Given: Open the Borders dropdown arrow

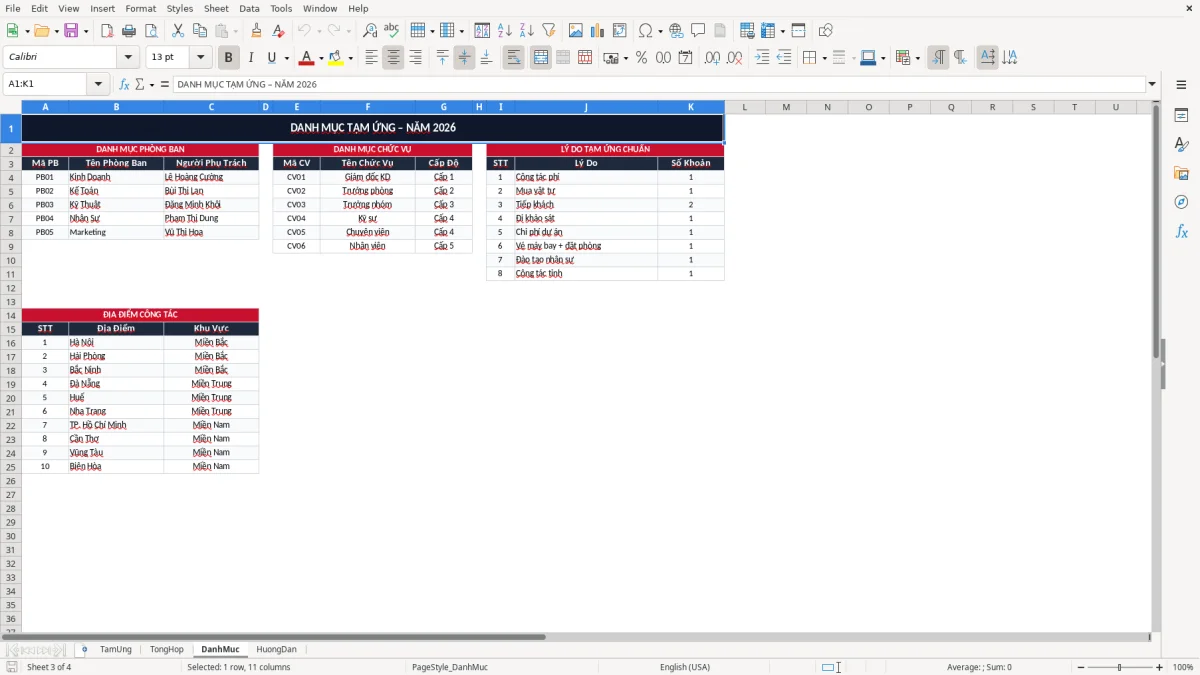Looking at the screenshot, I should (x=824, y=58).
